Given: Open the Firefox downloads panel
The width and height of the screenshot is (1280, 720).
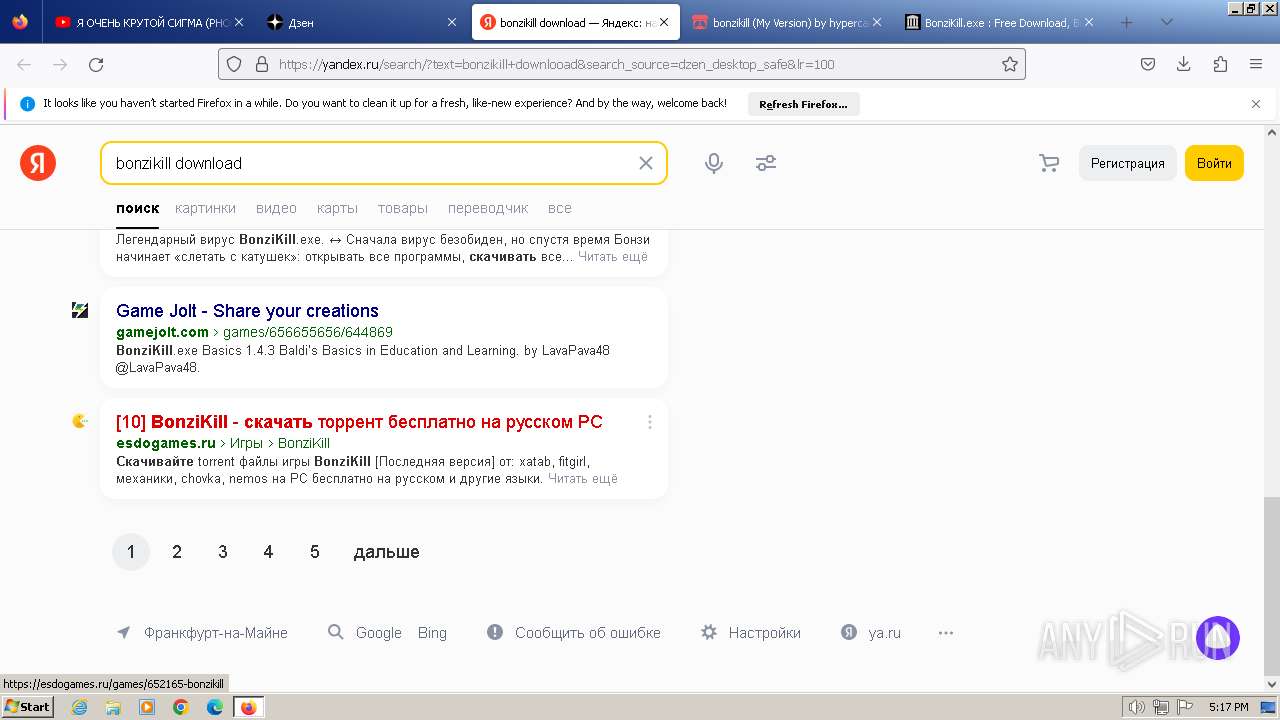Looking at the screenshot, I should 1183,64.
